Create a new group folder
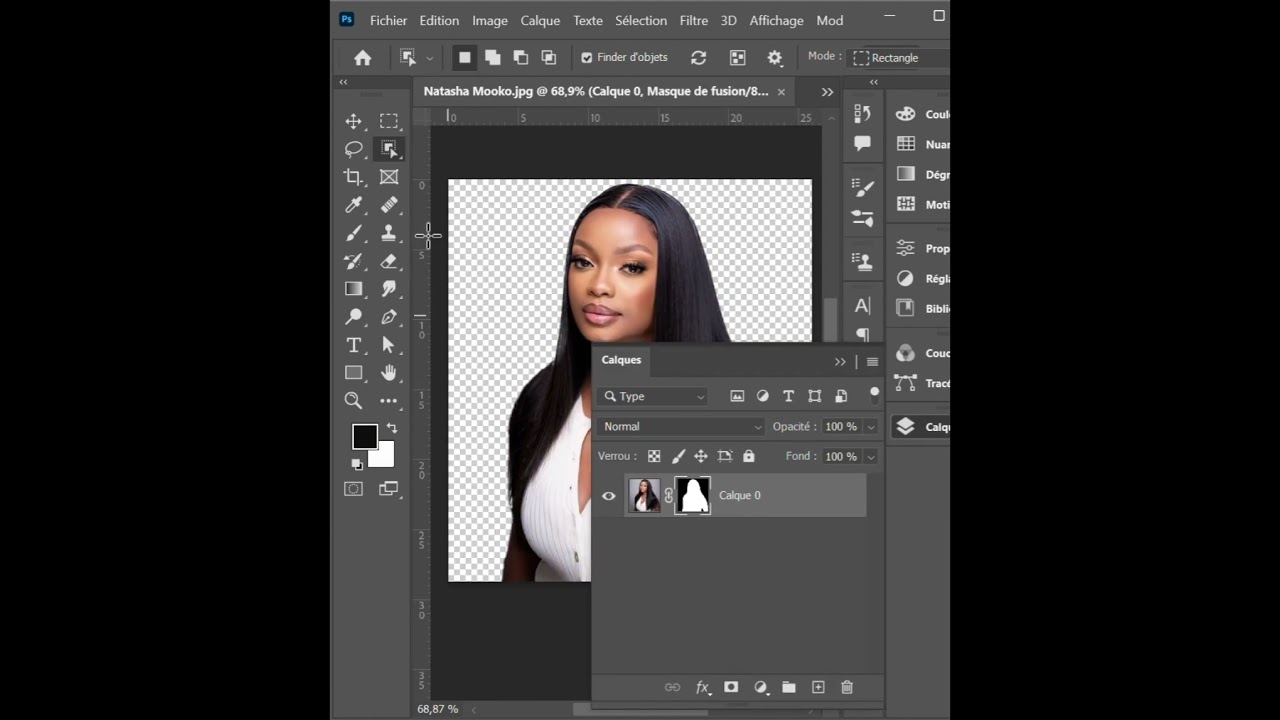Viewport: 1280px width, 720px height. pyautogui.click(x=789, y=687)
